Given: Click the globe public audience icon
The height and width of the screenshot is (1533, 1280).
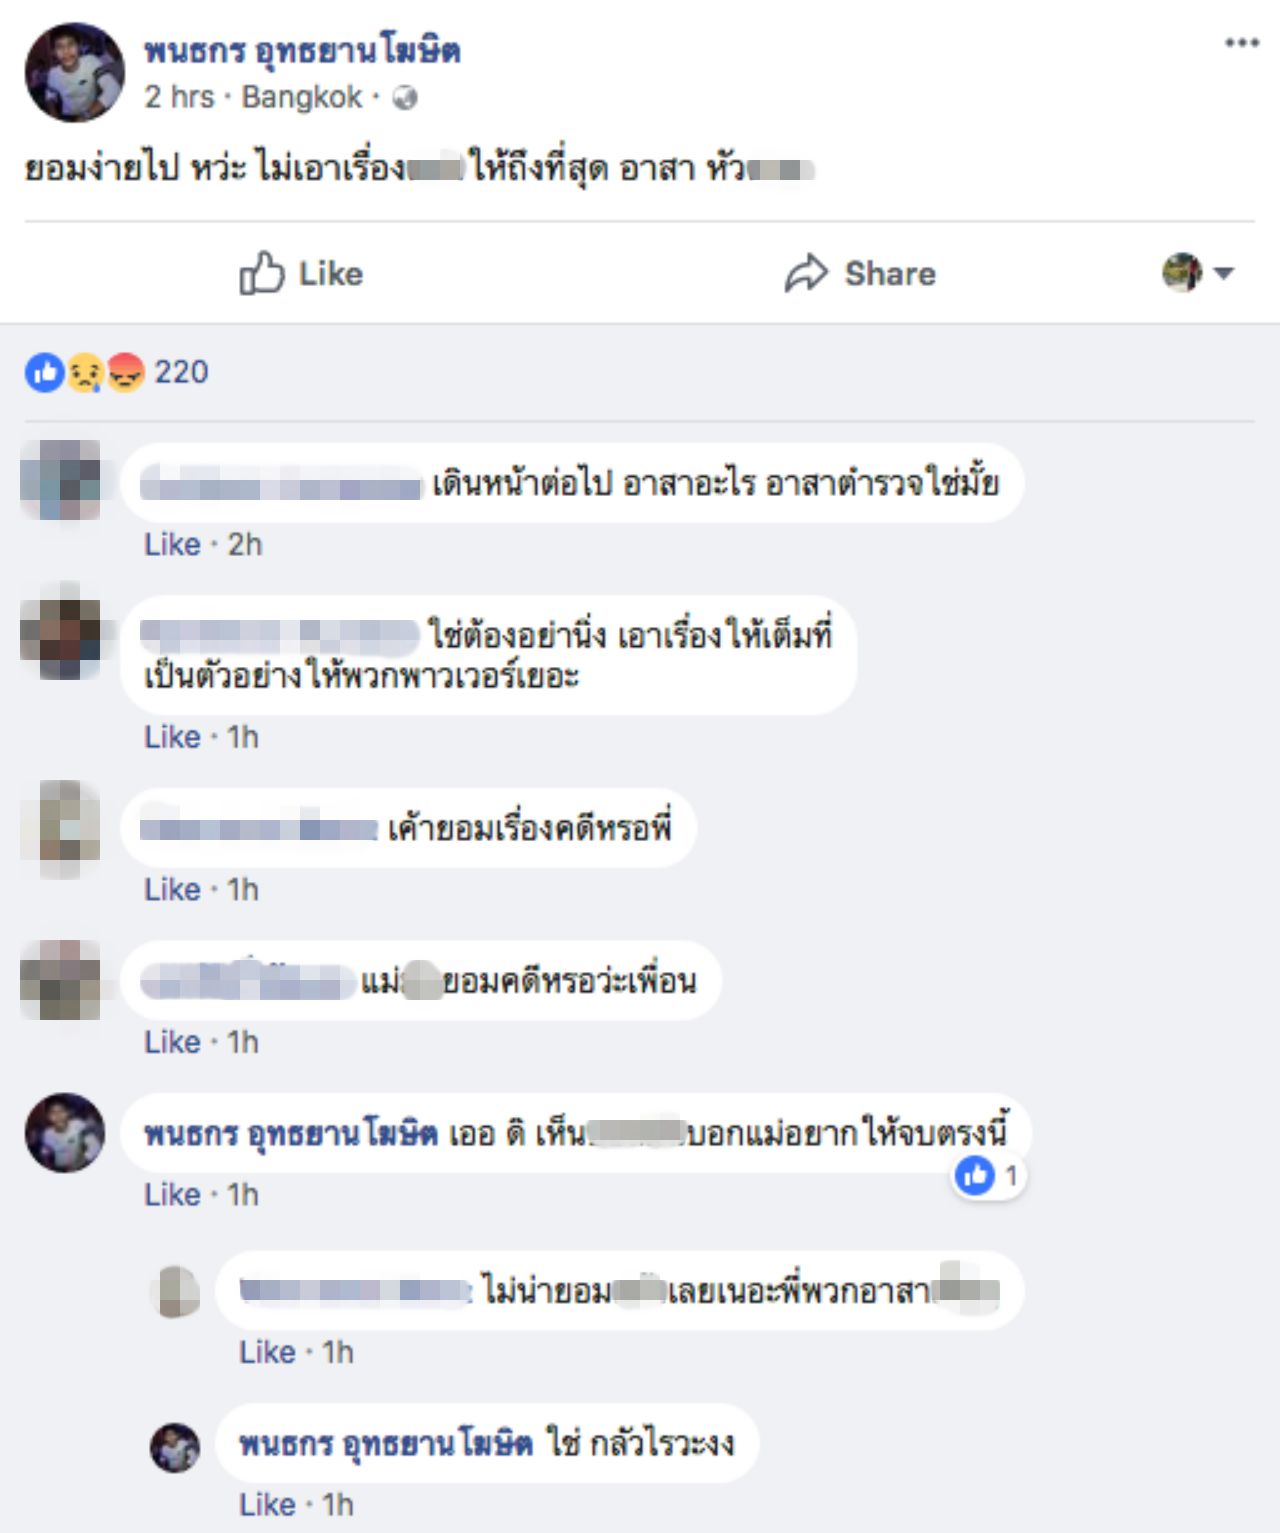Looking at the screenshot, I should coord(404,98).
